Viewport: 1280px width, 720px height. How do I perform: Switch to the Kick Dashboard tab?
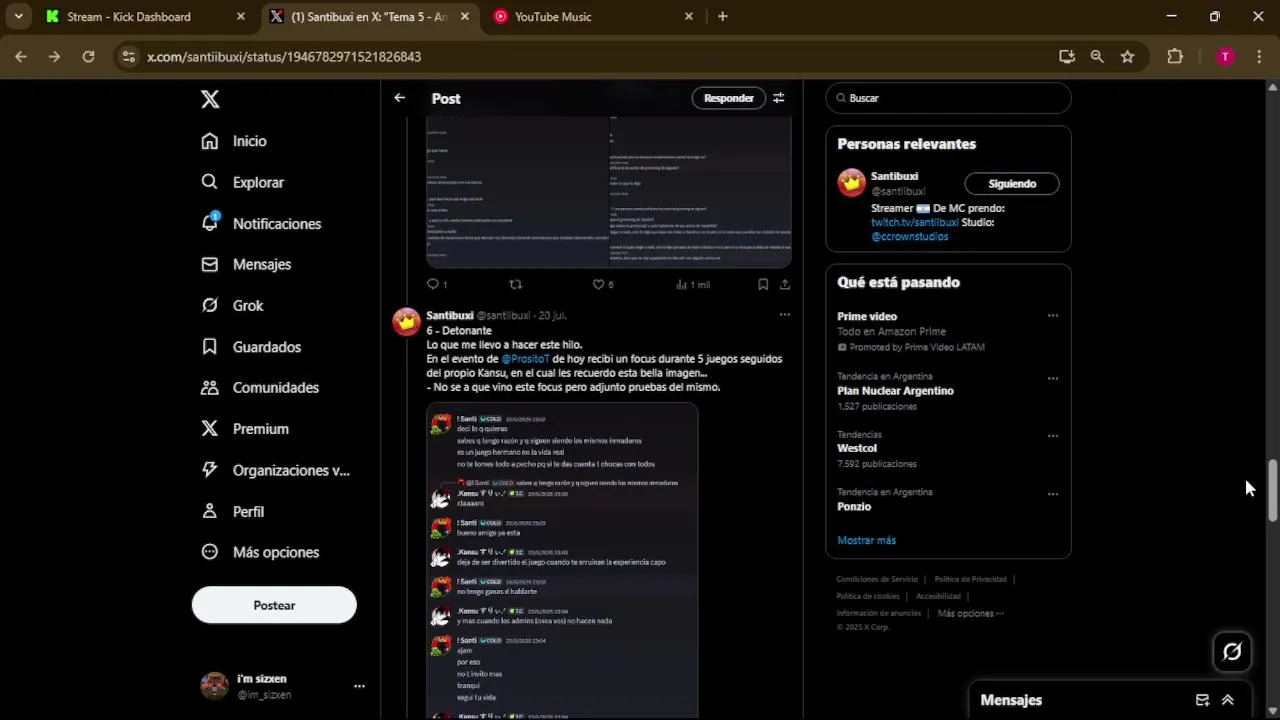(x=145, y=16)
